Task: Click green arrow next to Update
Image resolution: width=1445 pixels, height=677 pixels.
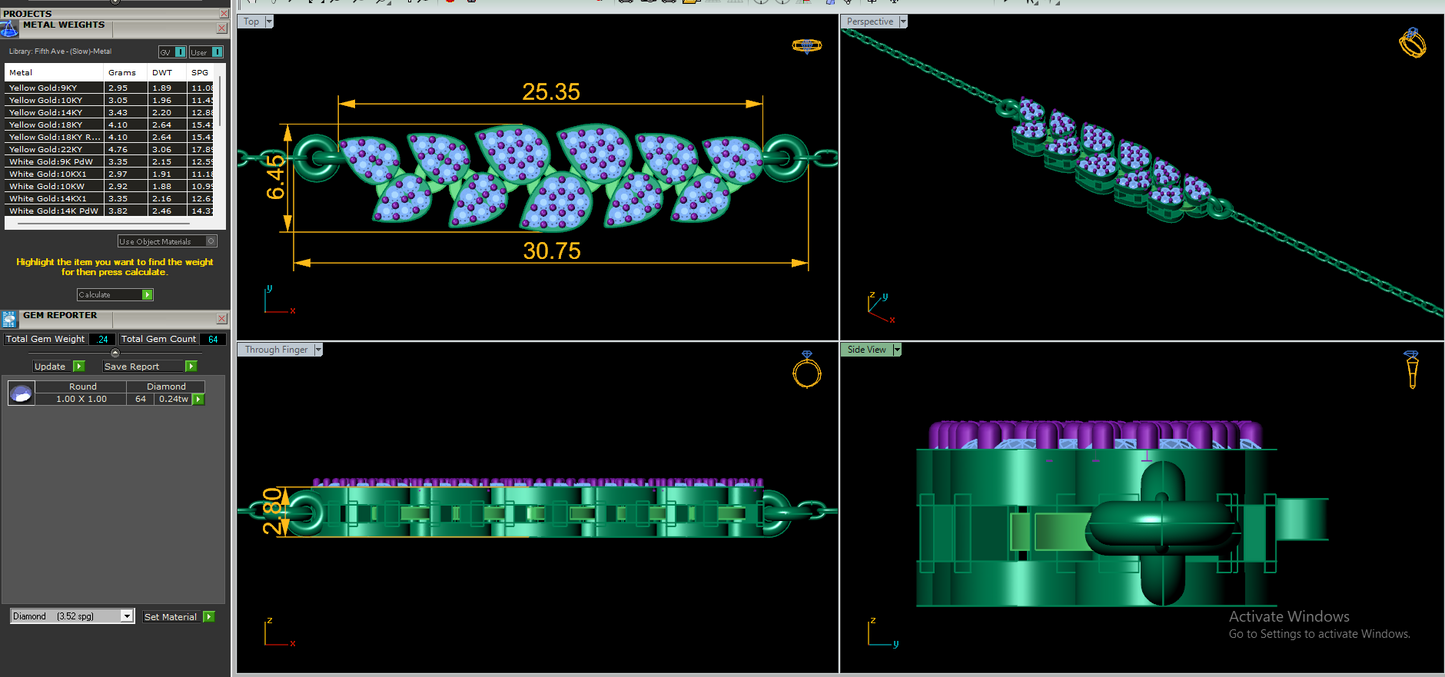Action: click(x=78, y=366)
